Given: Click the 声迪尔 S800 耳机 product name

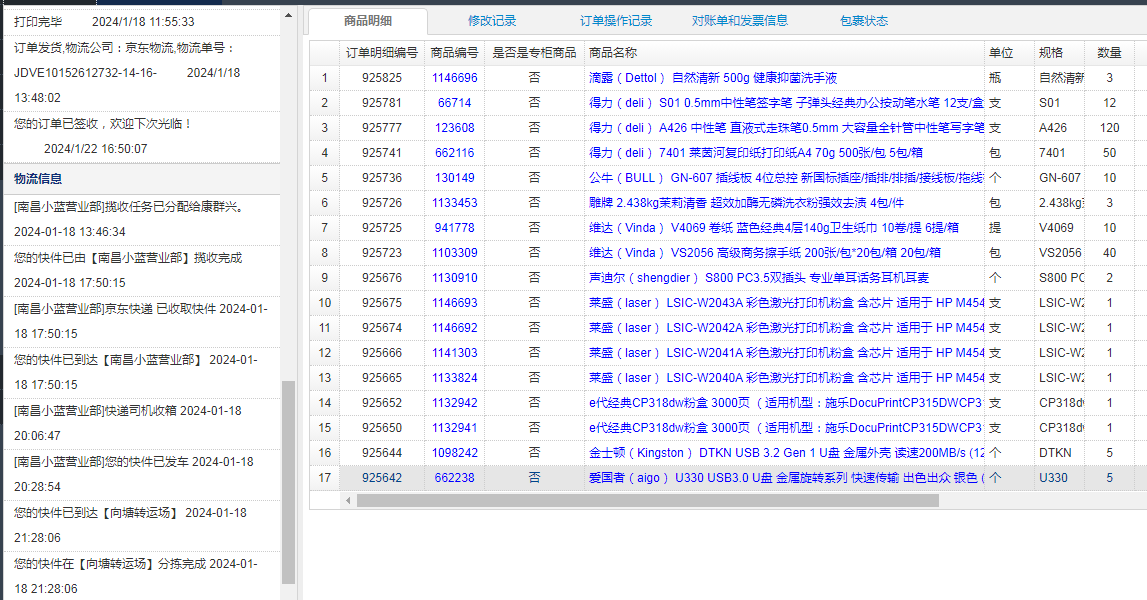Looking at the screenshot, I should 759,278.
